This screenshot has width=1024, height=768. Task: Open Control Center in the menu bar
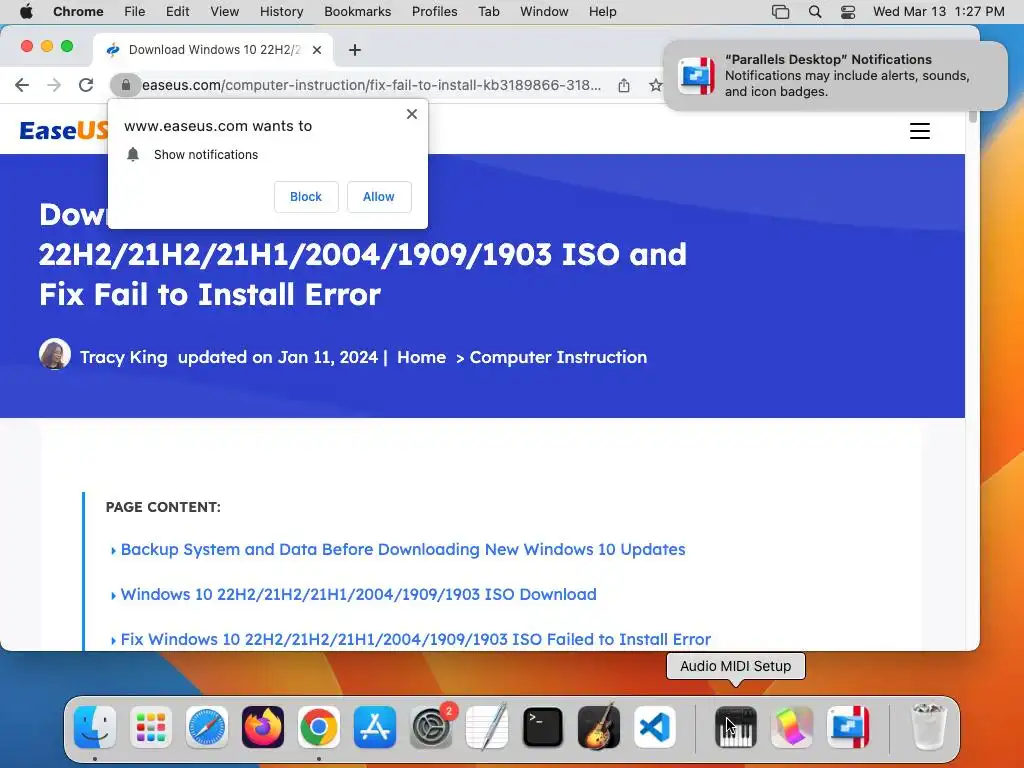848,12
